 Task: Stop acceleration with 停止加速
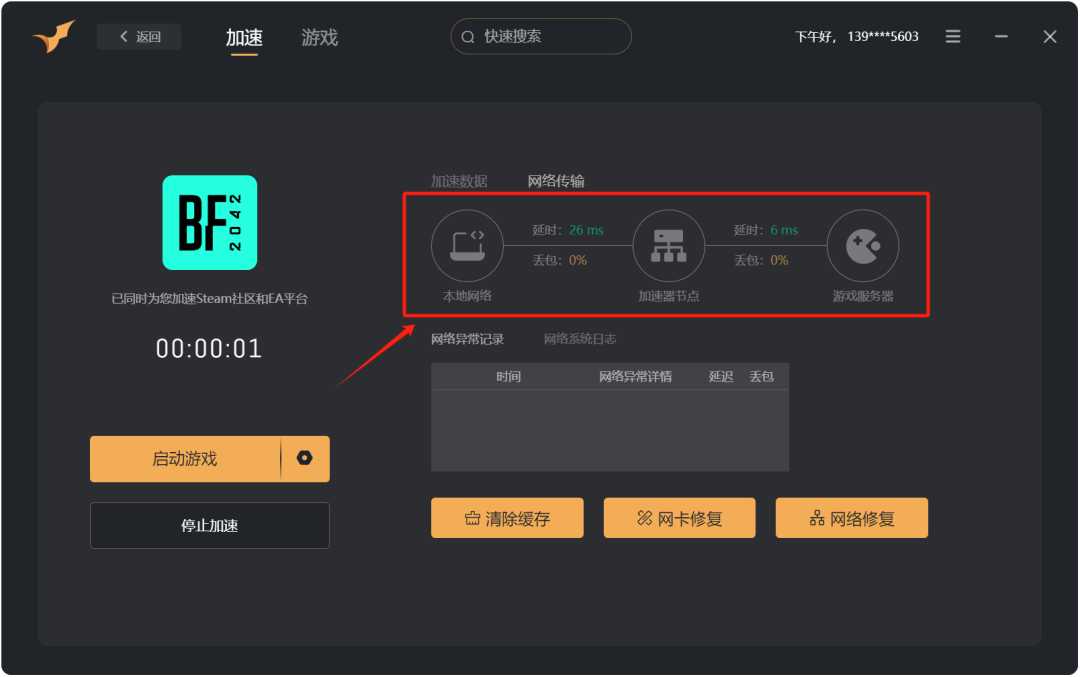click(x=209, y=525)
